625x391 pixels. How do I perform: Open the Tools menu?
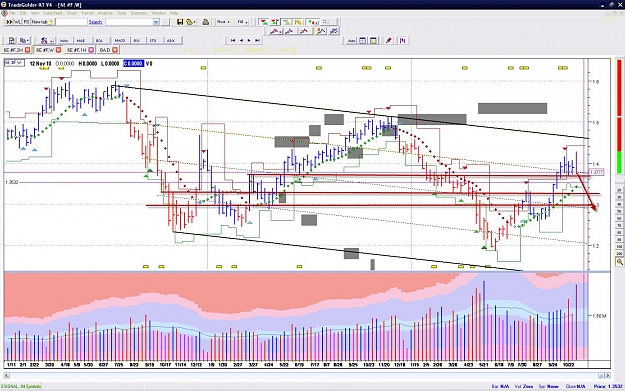(122, 13)
